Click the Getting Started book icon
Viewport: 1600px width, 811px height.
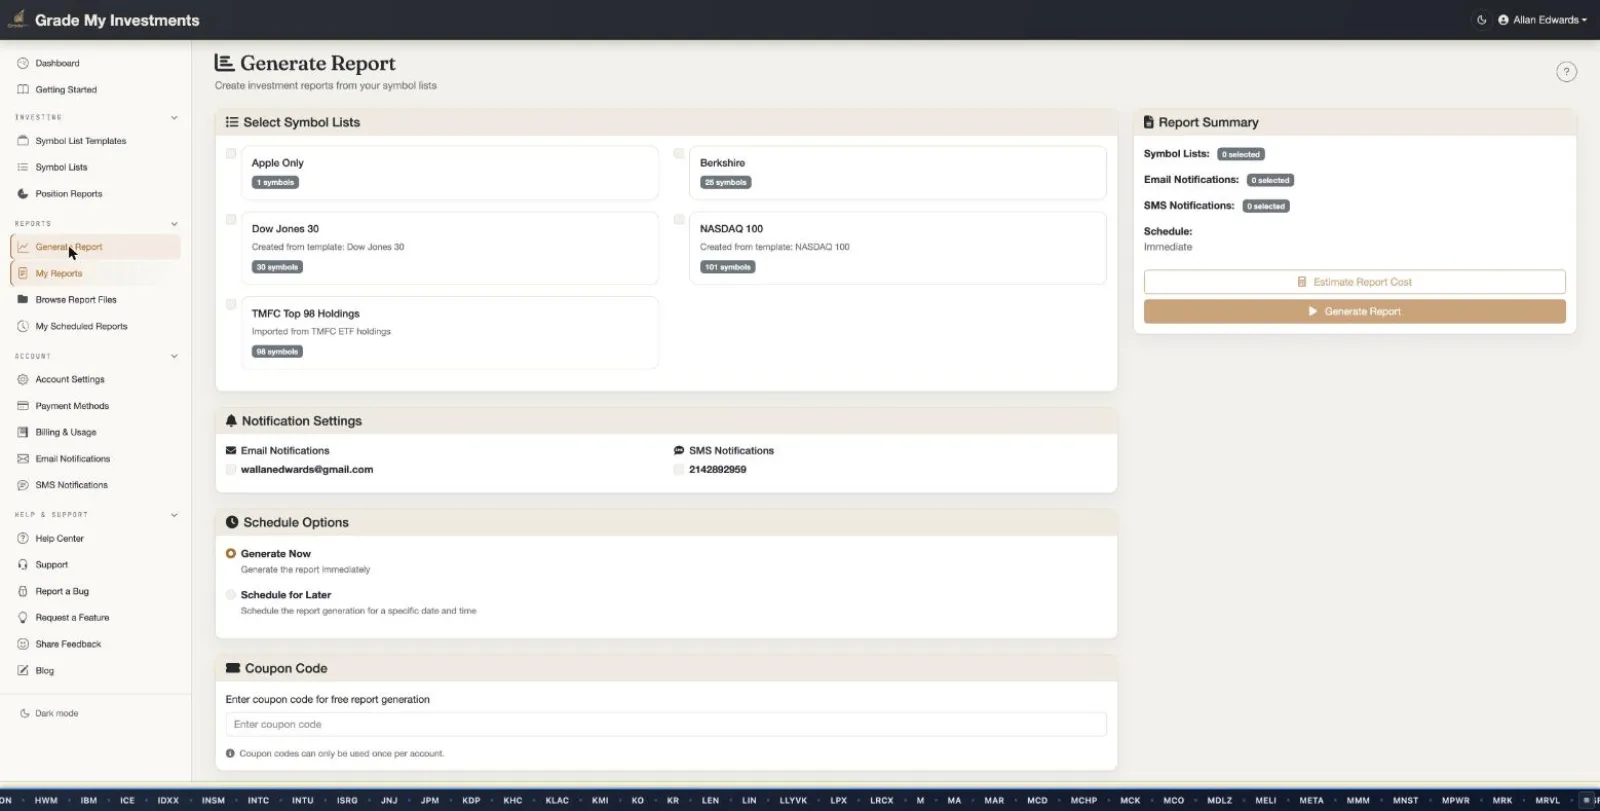(23, 89)
